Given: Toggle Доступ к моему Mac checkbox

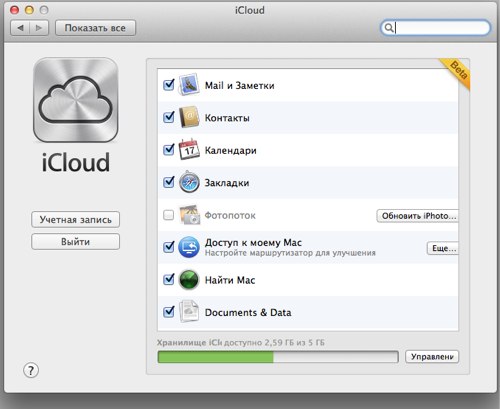Looking at the screenshot, I should [169, 247].
